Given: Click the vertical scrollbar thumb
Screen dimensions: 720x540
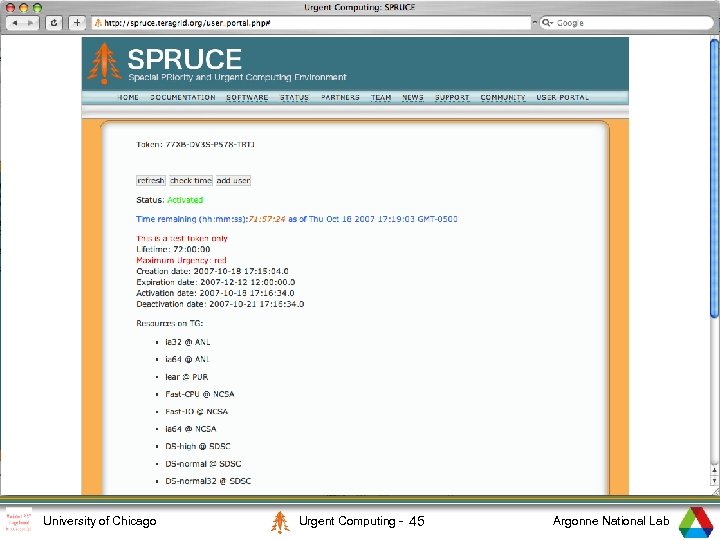Looking at the screenshot, I should tap(714, 178).
